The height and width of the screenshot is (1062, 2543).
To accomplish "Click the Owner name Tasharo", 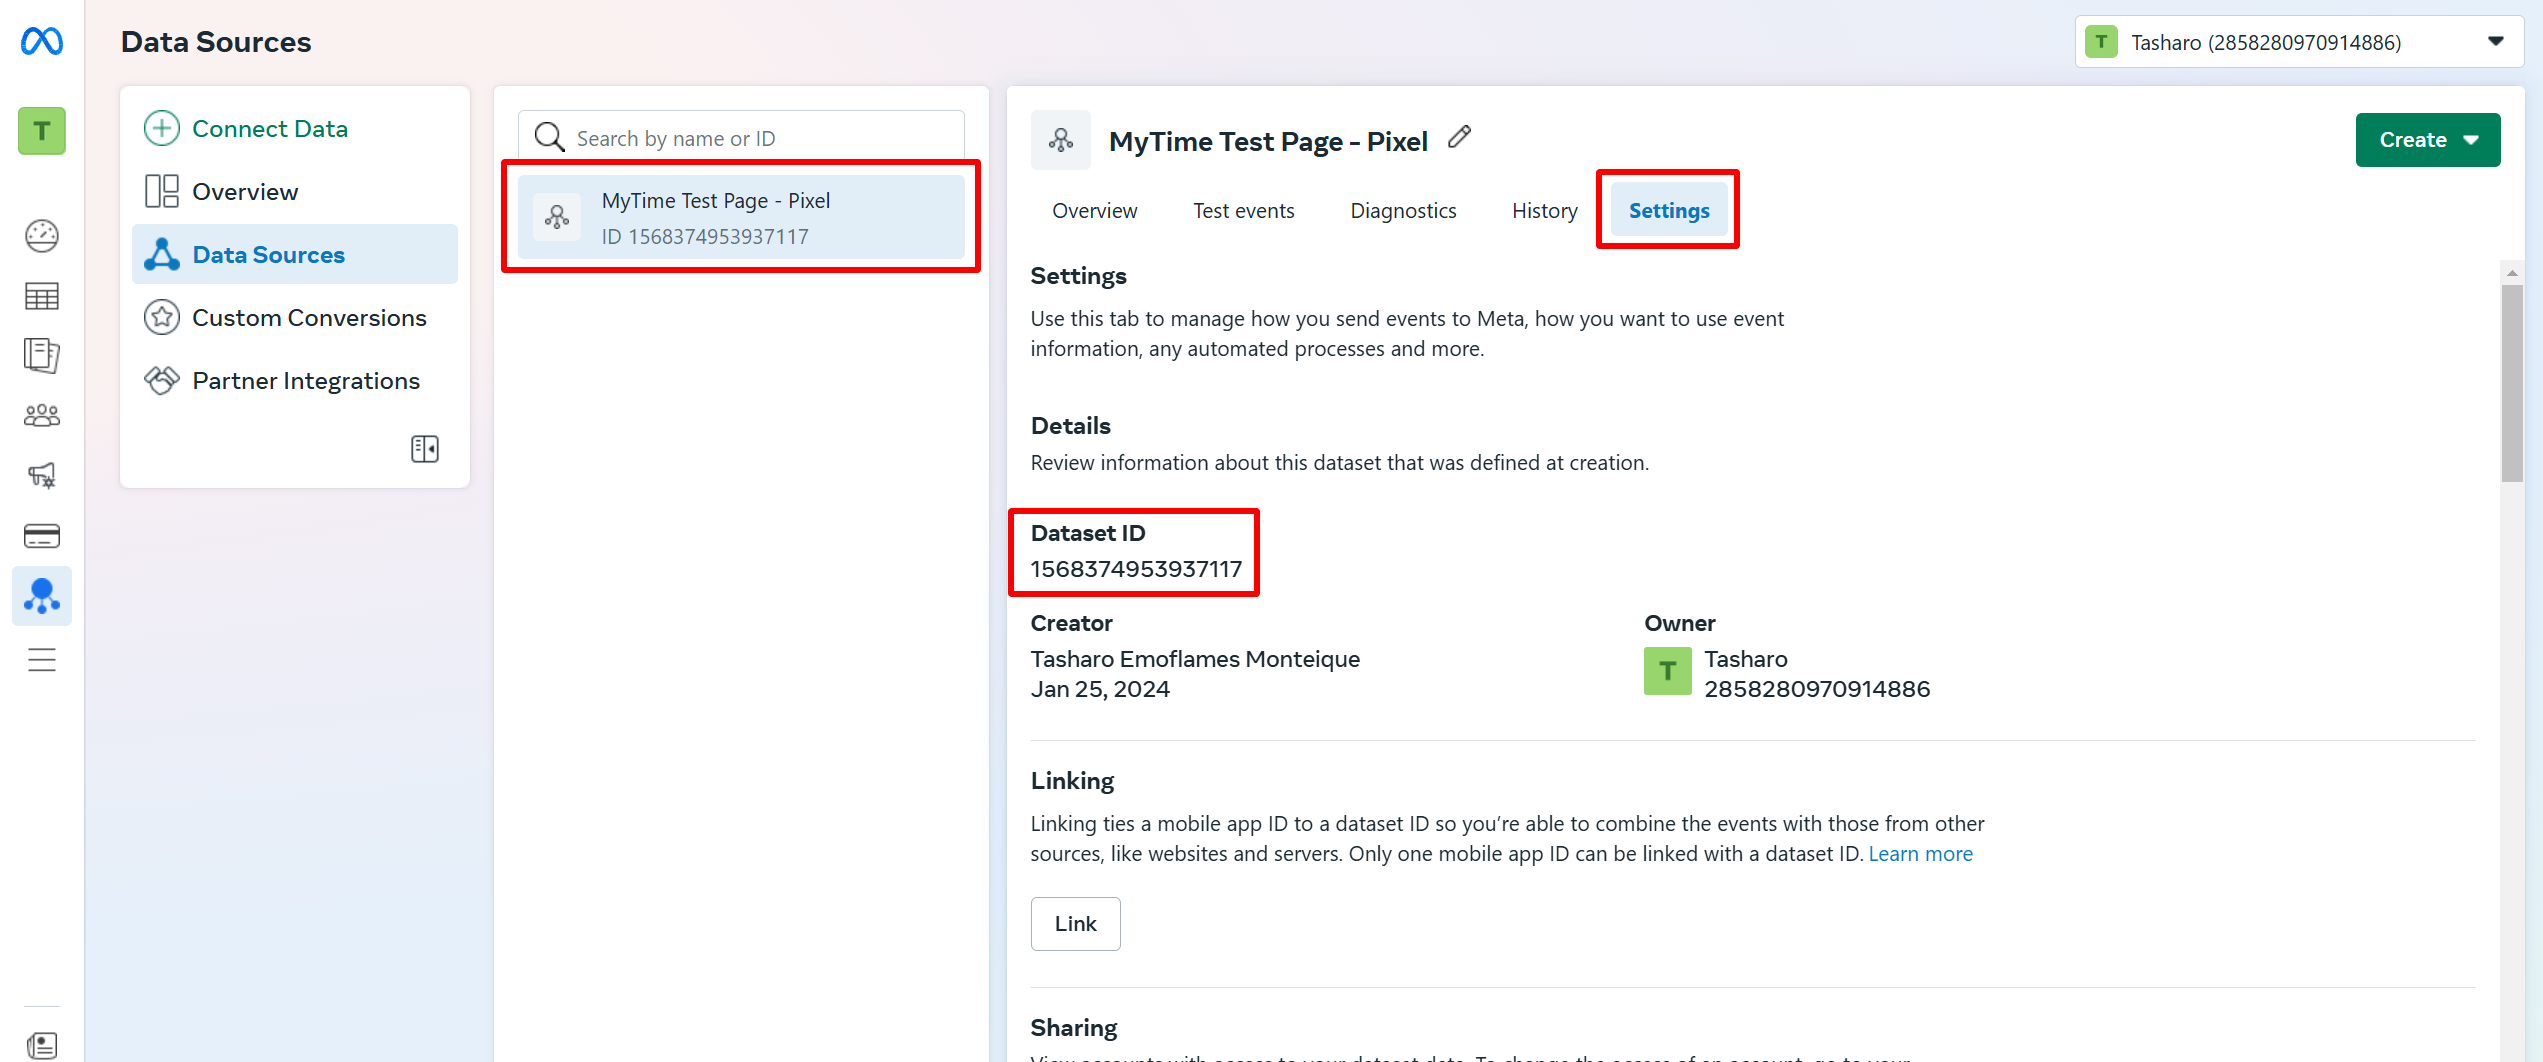I will coord(1746,659).
